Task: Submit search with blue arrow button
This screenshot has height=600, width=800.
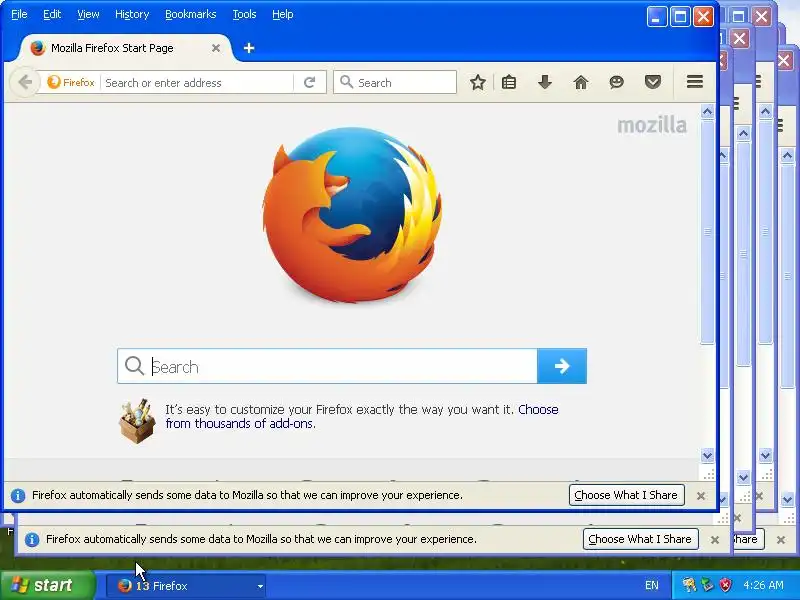Action: (562, 366)
